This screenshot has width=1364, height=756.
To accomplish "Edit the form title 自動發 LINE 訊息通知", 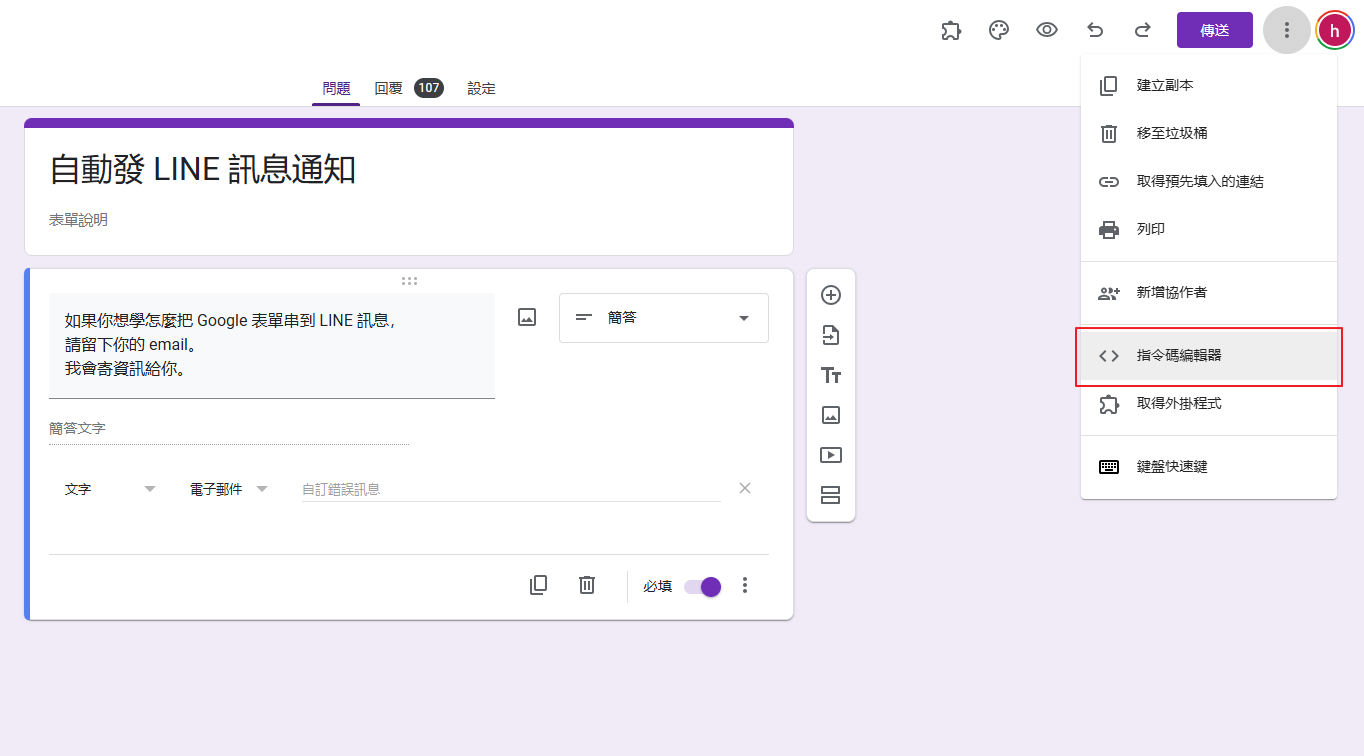I will (x=203, y=170).
